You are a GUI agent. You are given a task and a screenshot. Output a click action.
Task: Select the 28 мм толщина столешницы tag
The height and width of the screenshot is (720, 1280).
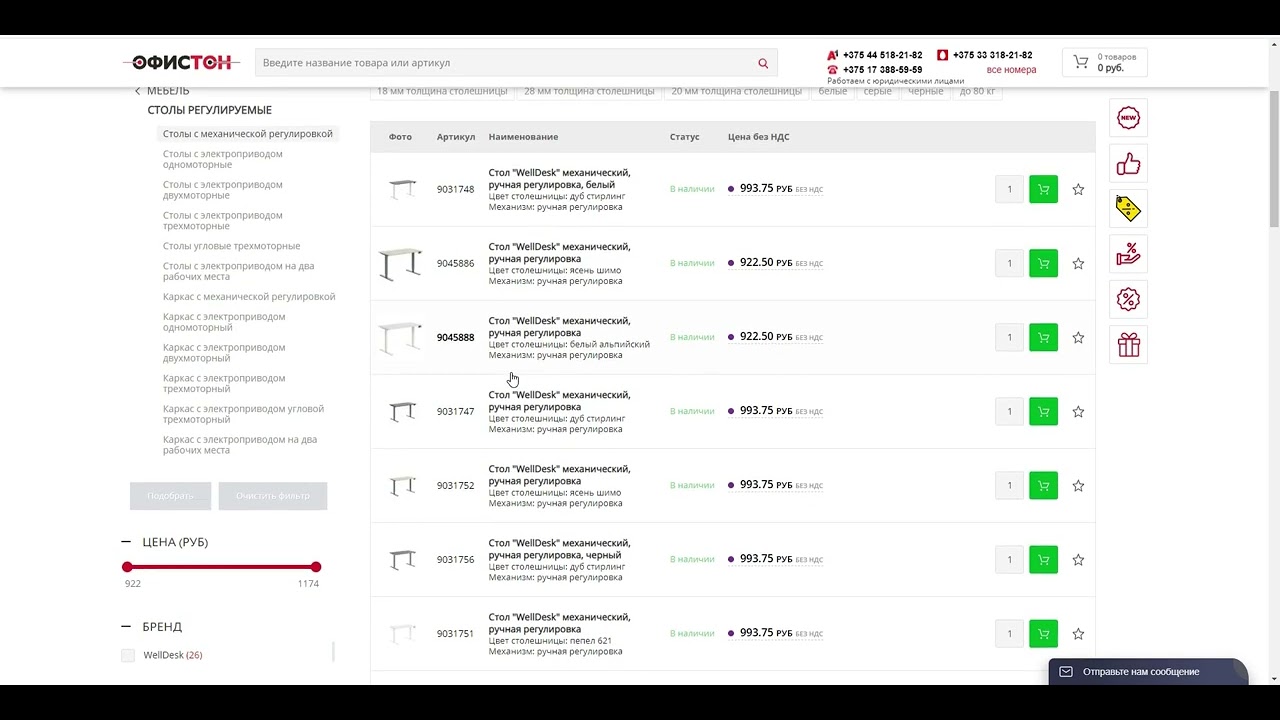click(589, 91)
